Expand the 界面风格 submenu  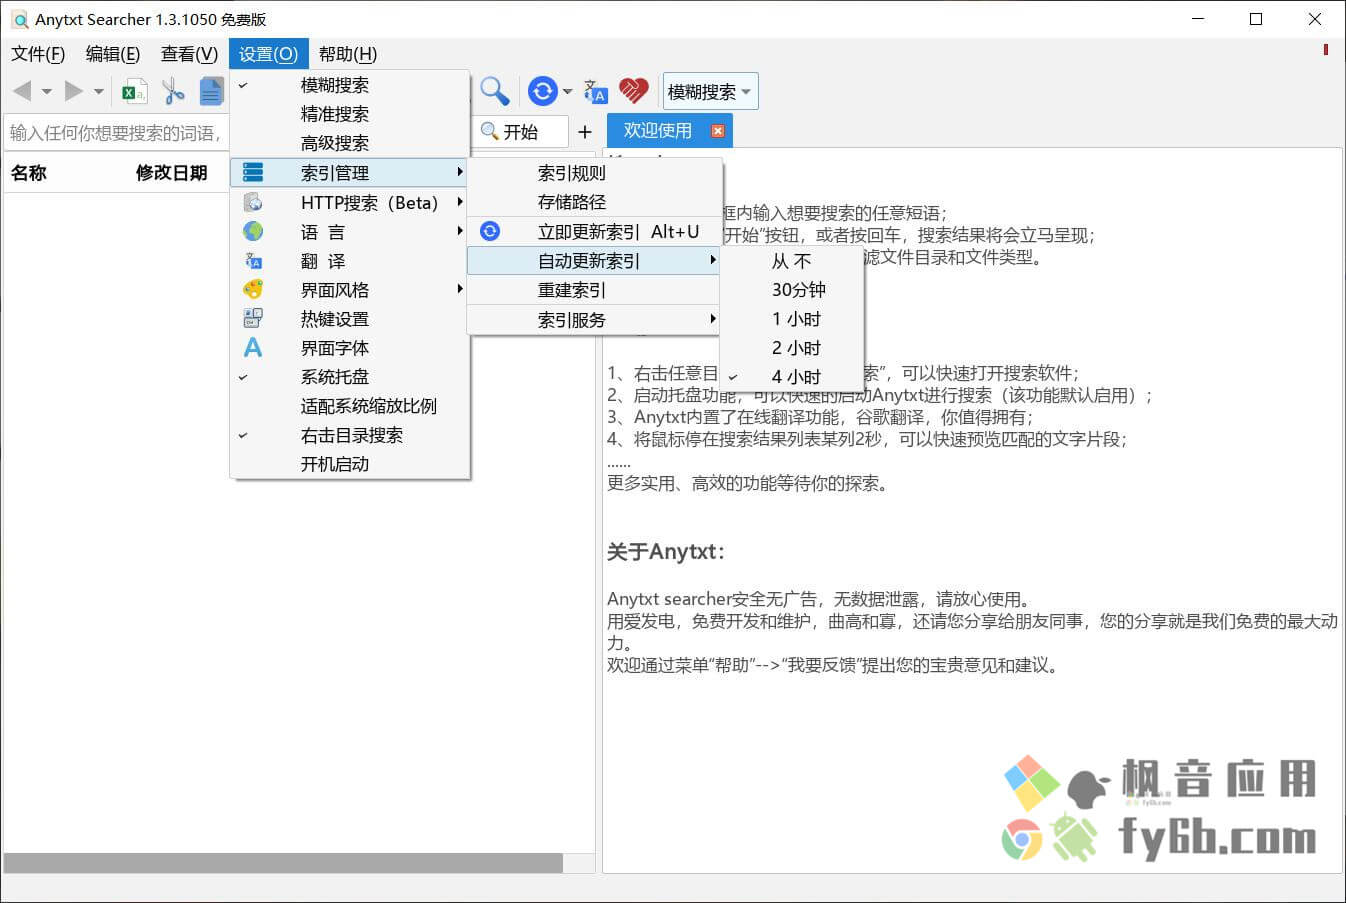click(350, 289)
